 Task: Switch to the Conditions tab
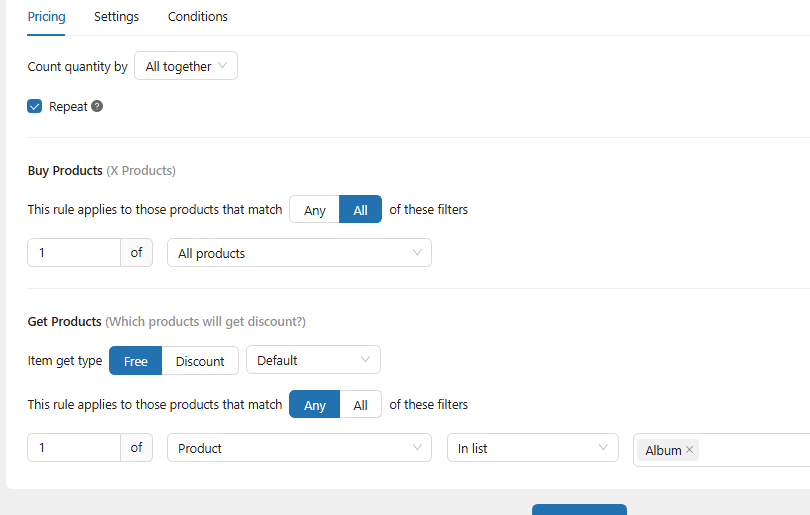[x=197, y=17]
